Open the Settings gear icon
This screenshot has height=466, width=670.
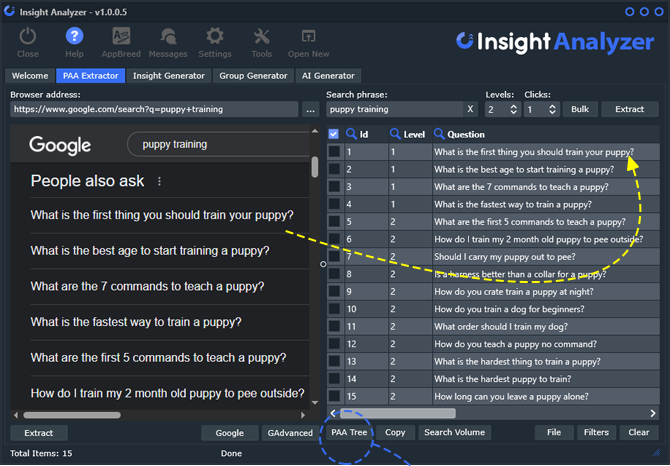click(x=215, y=36)
